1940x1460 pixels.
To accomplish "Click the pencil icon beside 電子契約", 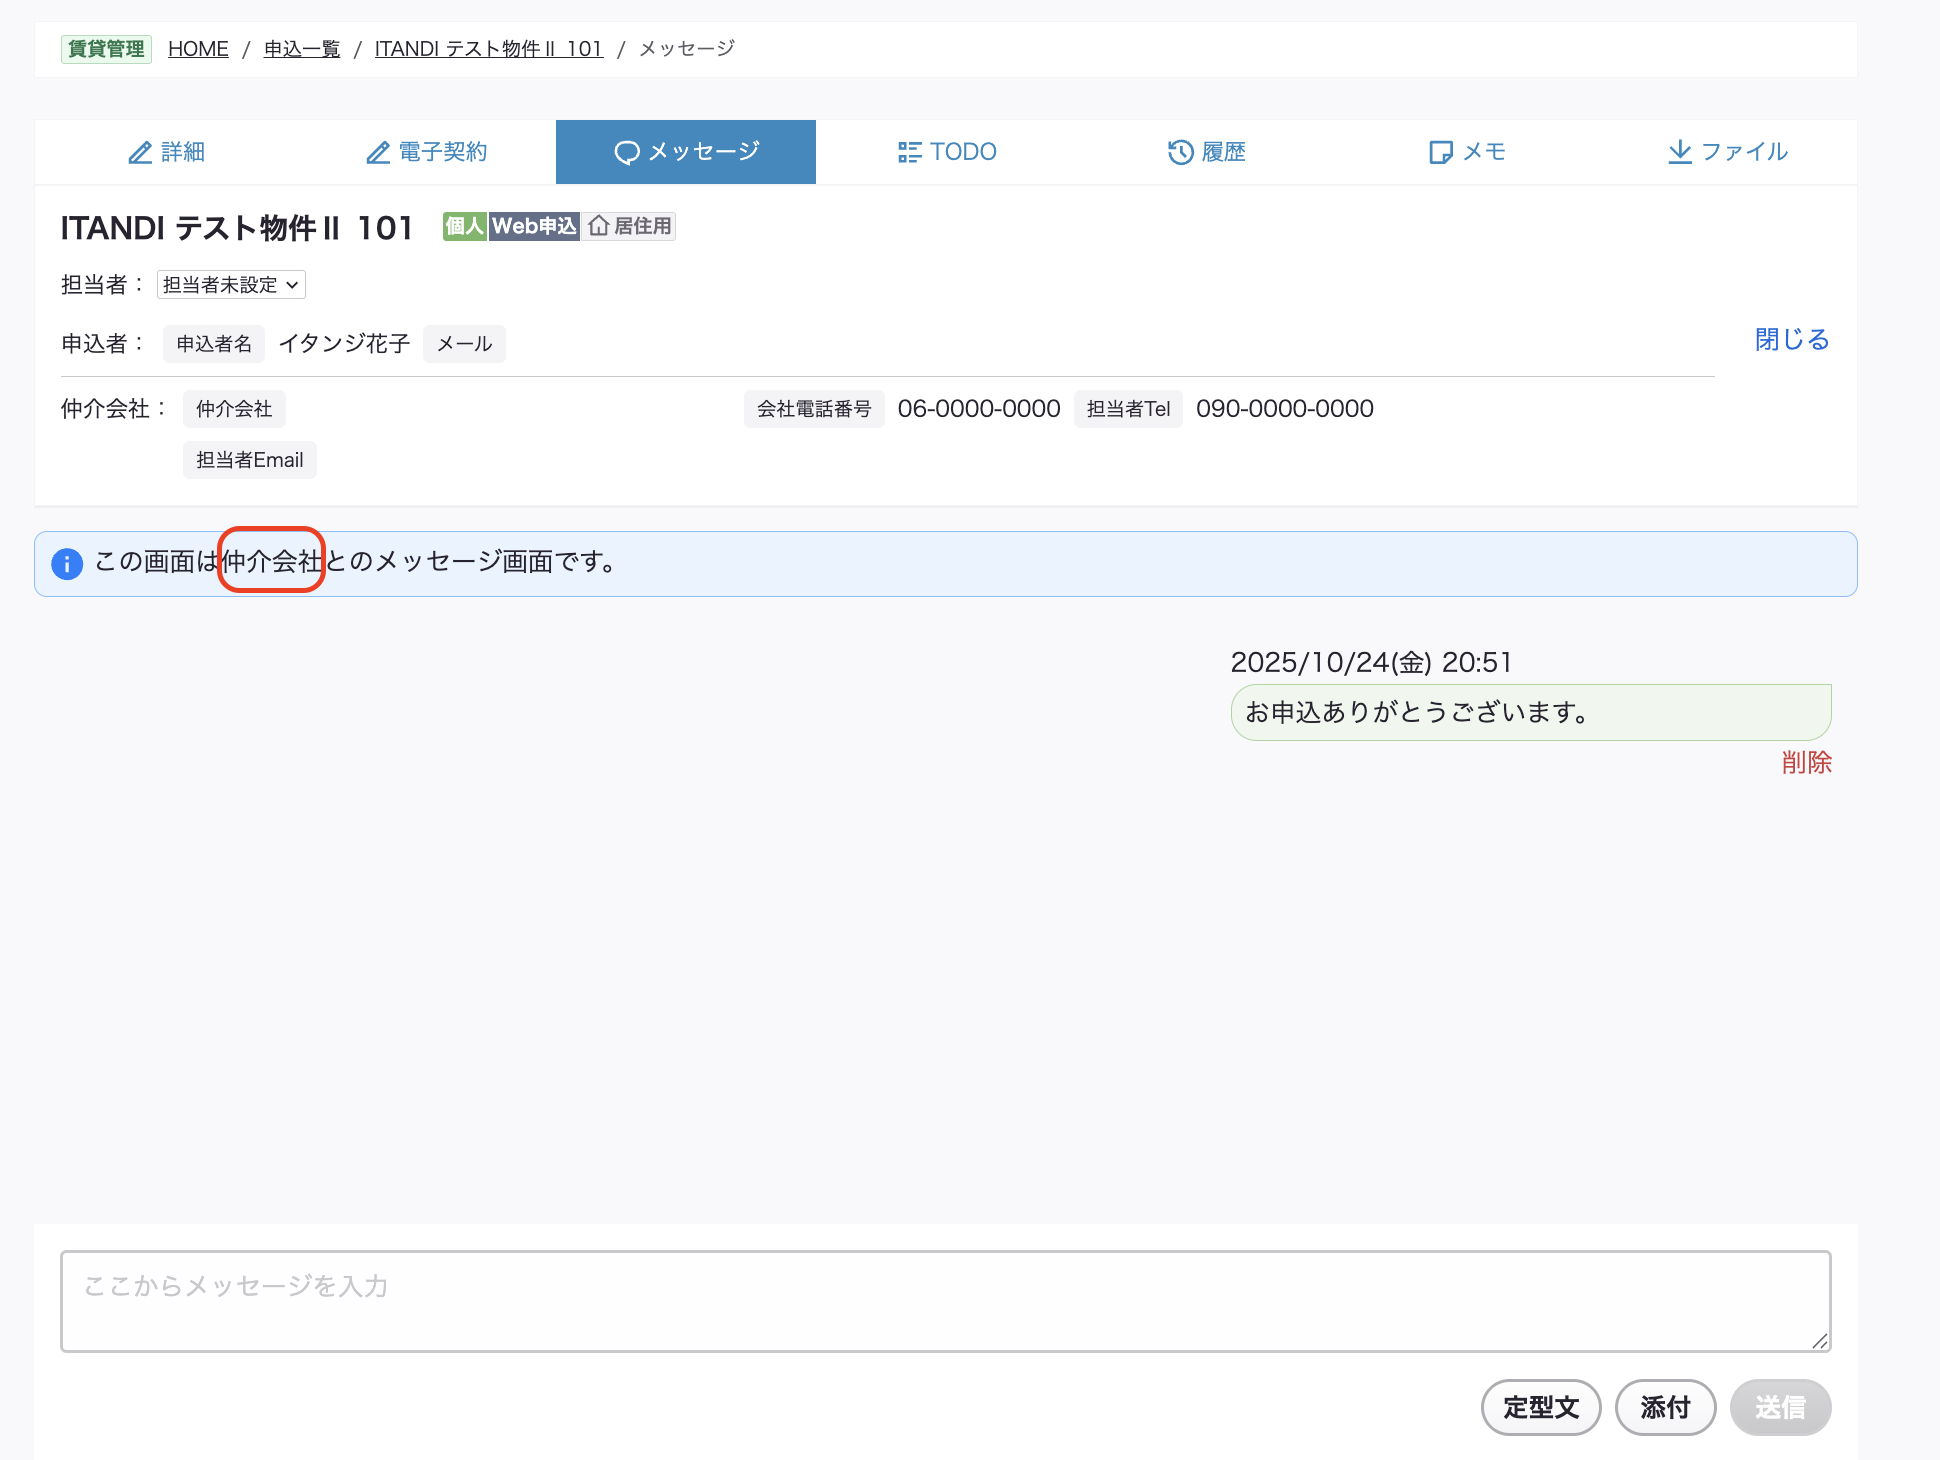I will (x=378, y=152).
